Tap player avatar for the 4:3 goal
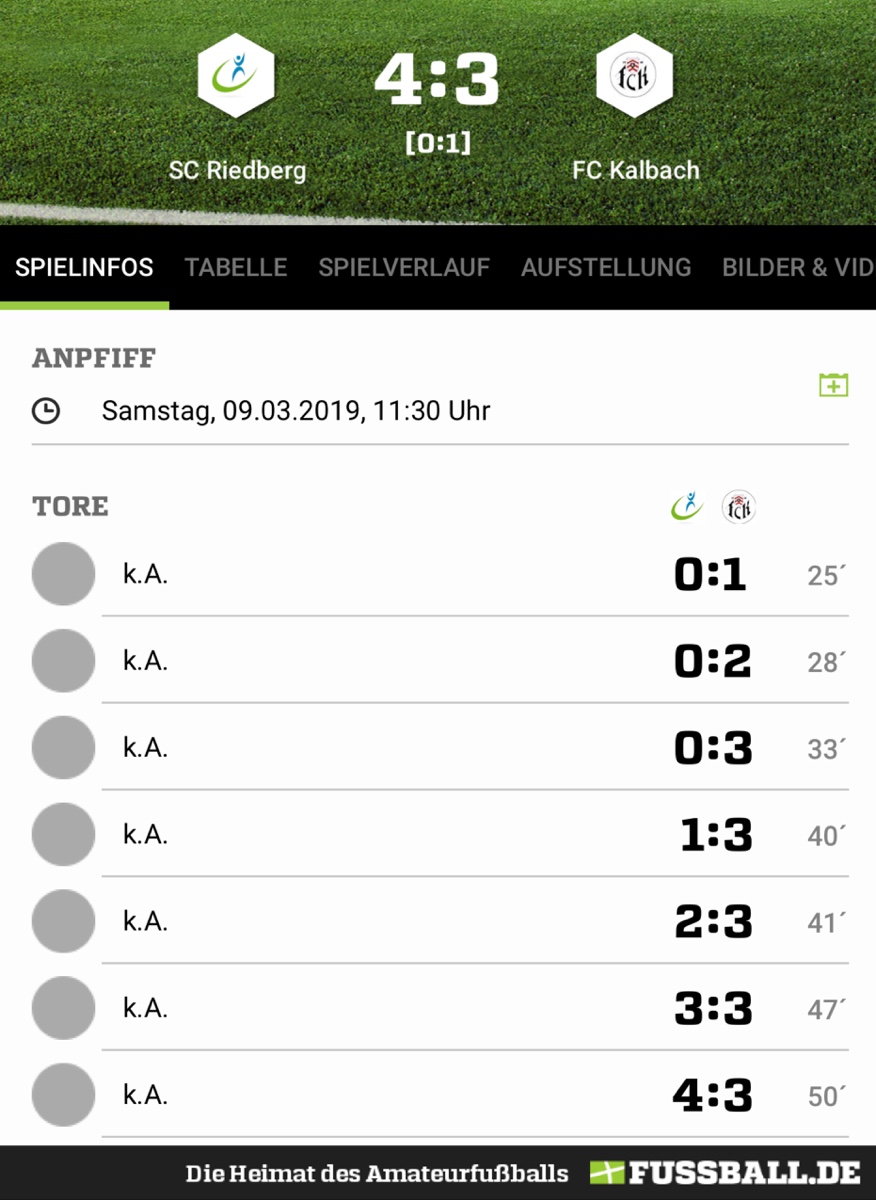Viewport: 876px width, 1200px height. point(64,1095)
